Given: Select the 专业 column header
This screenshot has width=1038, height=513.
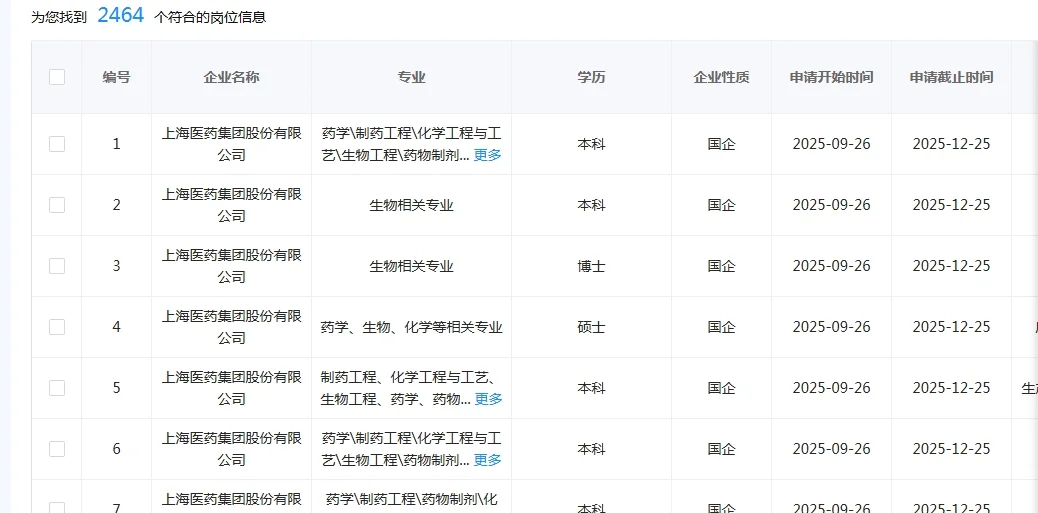Looking at the screenshot, I should 411,77.
